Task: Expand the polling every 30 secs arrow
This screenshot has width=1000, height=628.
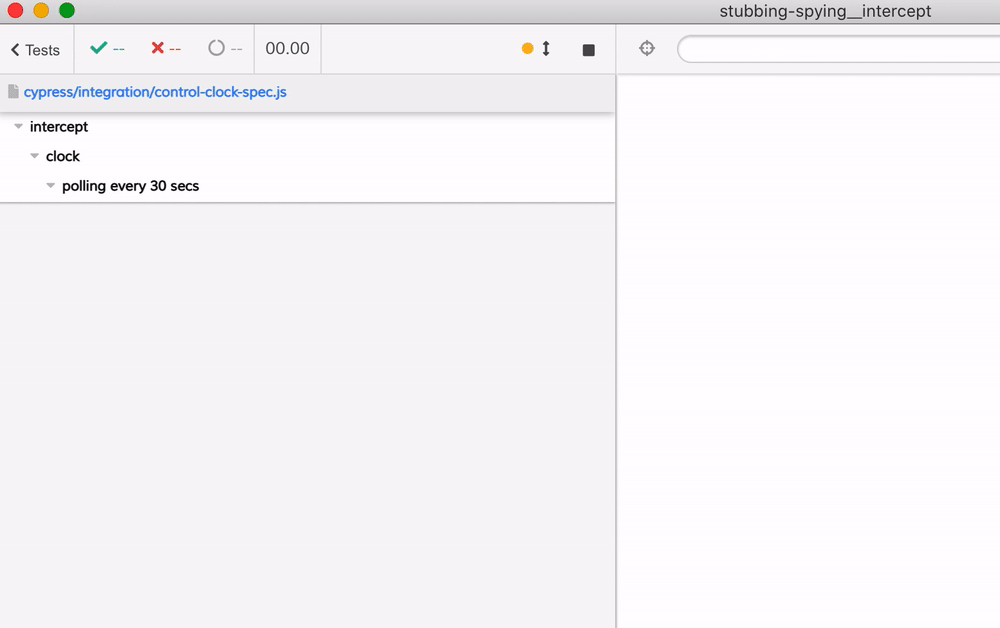Action: [x=51, y=186]
